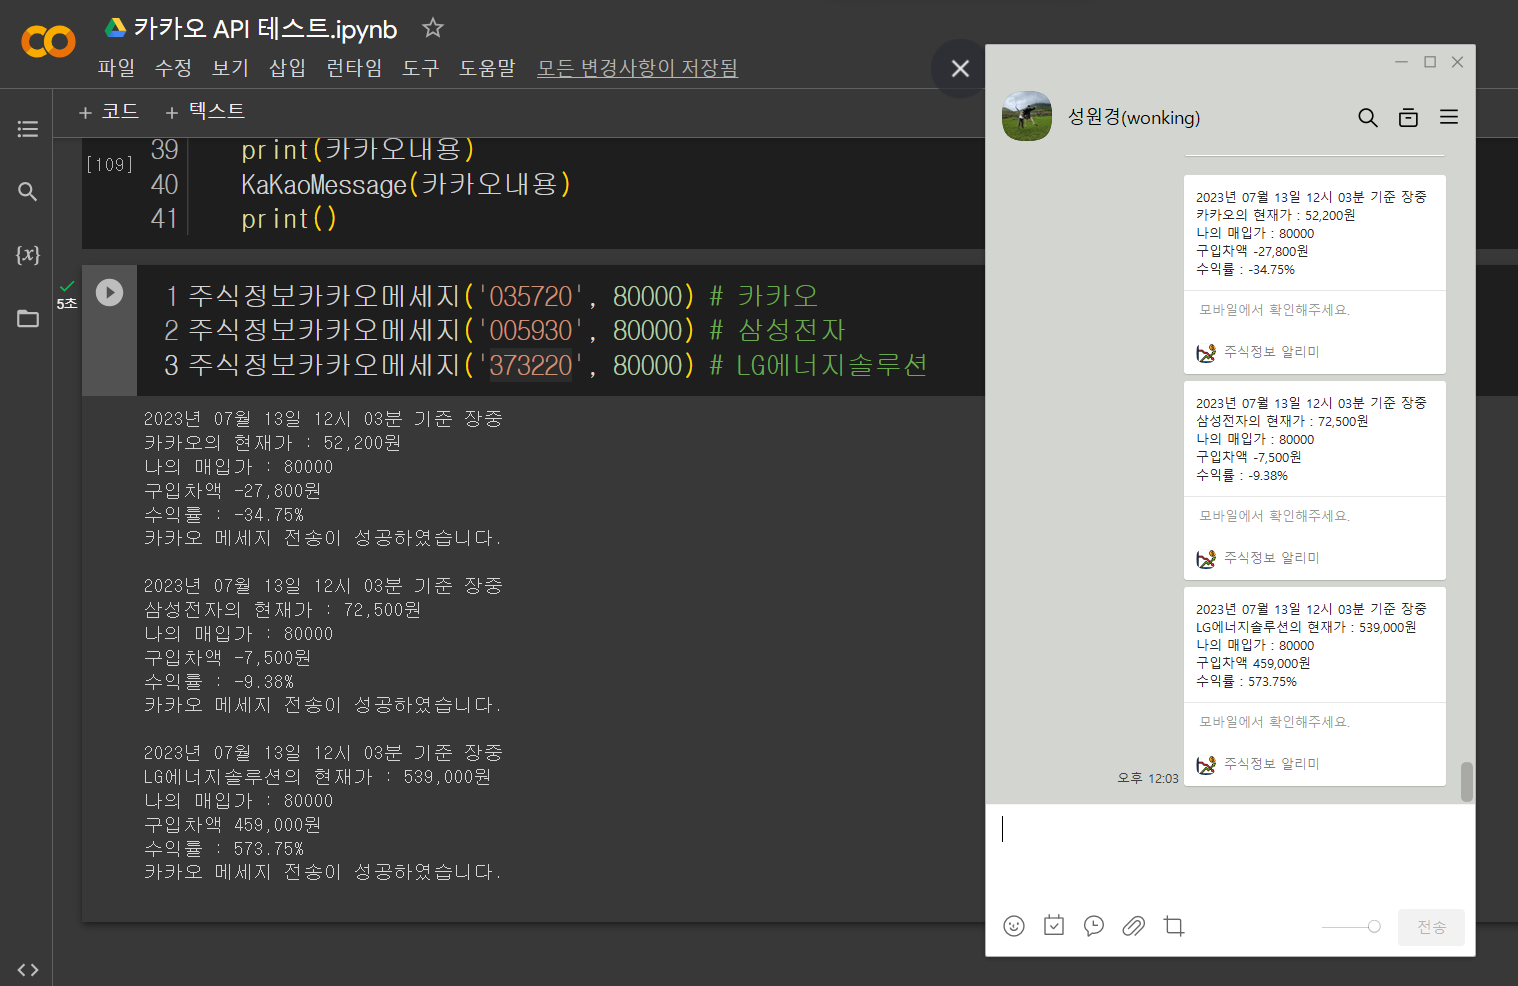Open the 도움말 menu

487,68
